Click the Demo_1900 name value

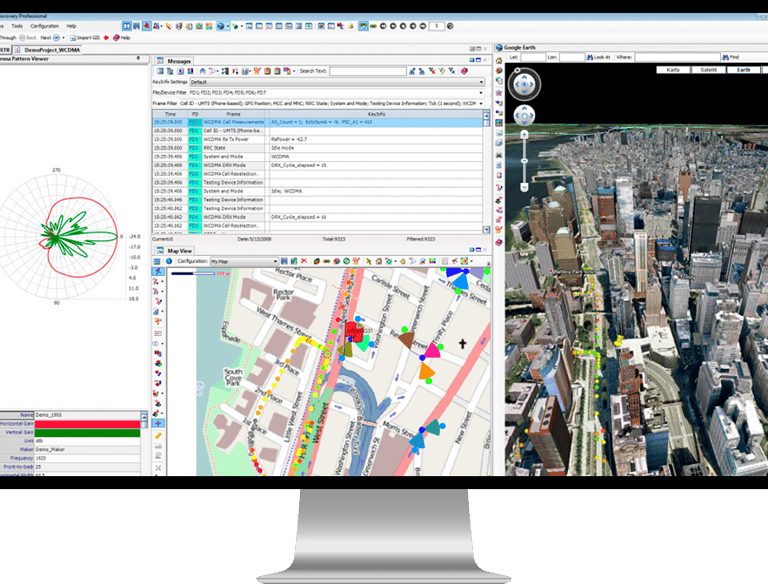click(x=48, y=415)
